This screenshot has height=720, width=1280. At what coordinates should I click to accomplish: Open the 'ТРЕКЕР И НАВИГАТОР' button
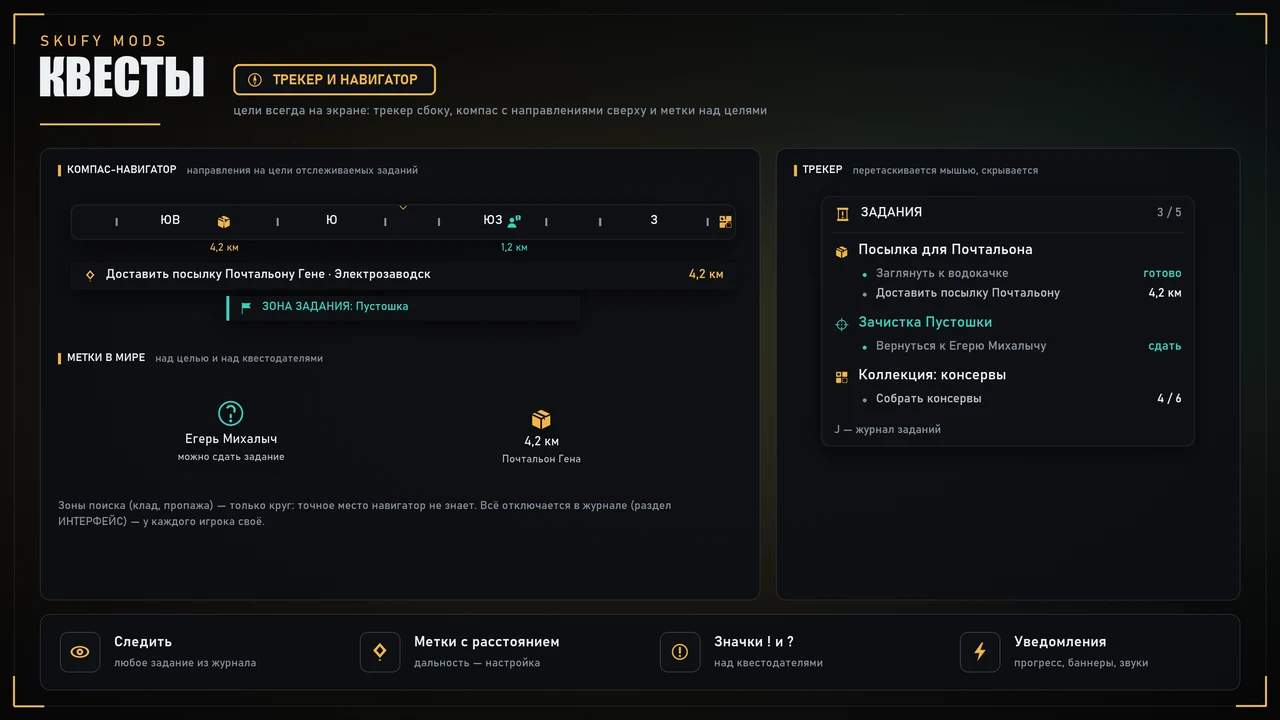point(334,80)
